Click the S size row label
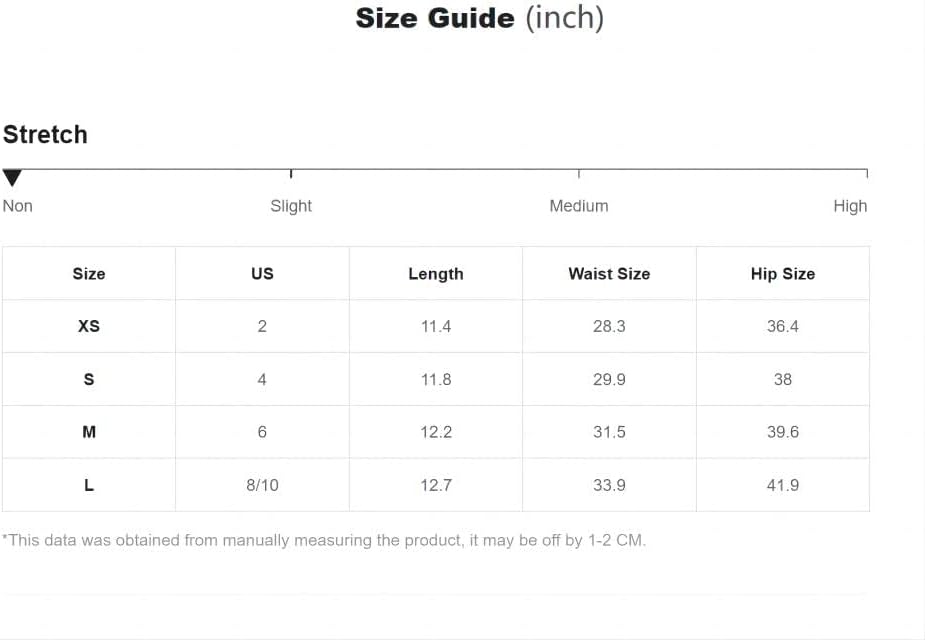 tap(89, 379)
